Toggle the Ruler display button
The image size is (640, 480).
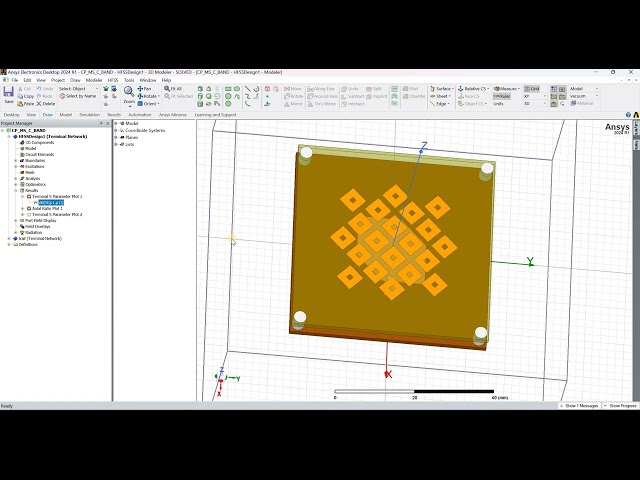tap(502, 96)
